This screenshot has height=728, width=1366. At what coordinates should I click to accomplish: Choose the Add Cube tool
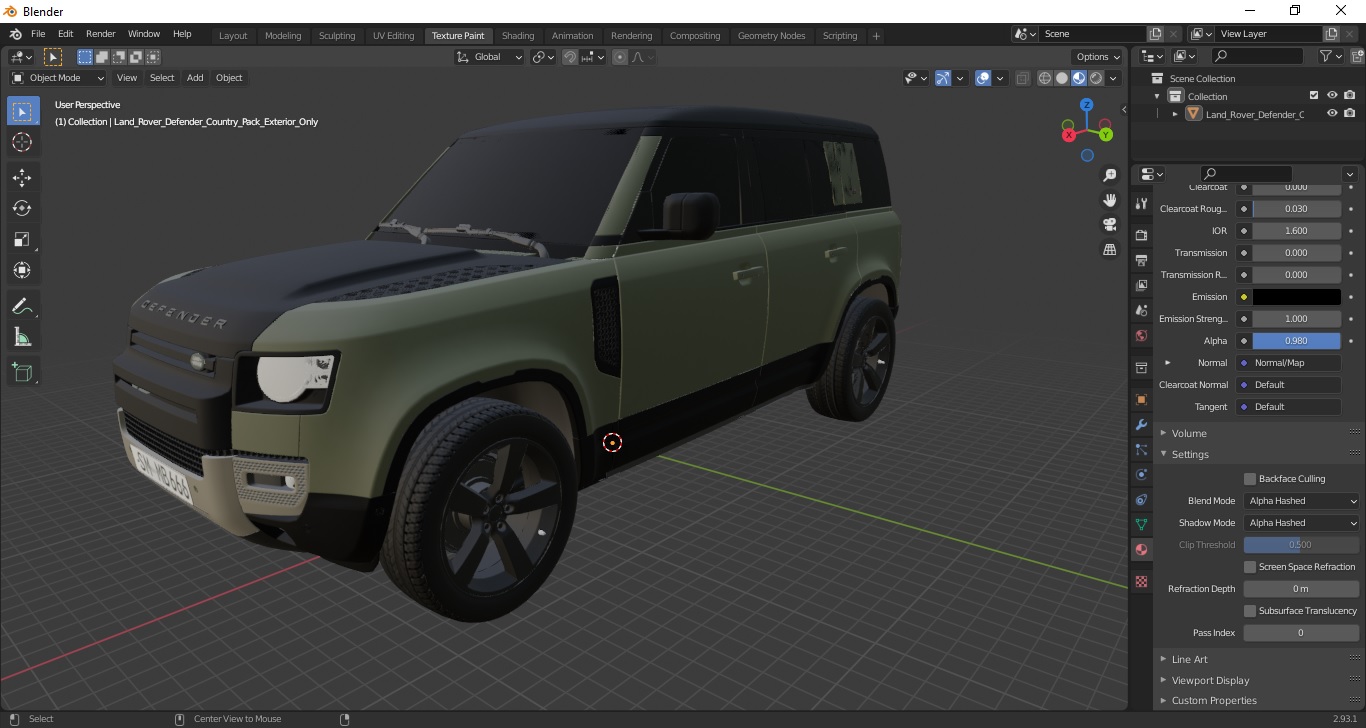tap(22, 372)
